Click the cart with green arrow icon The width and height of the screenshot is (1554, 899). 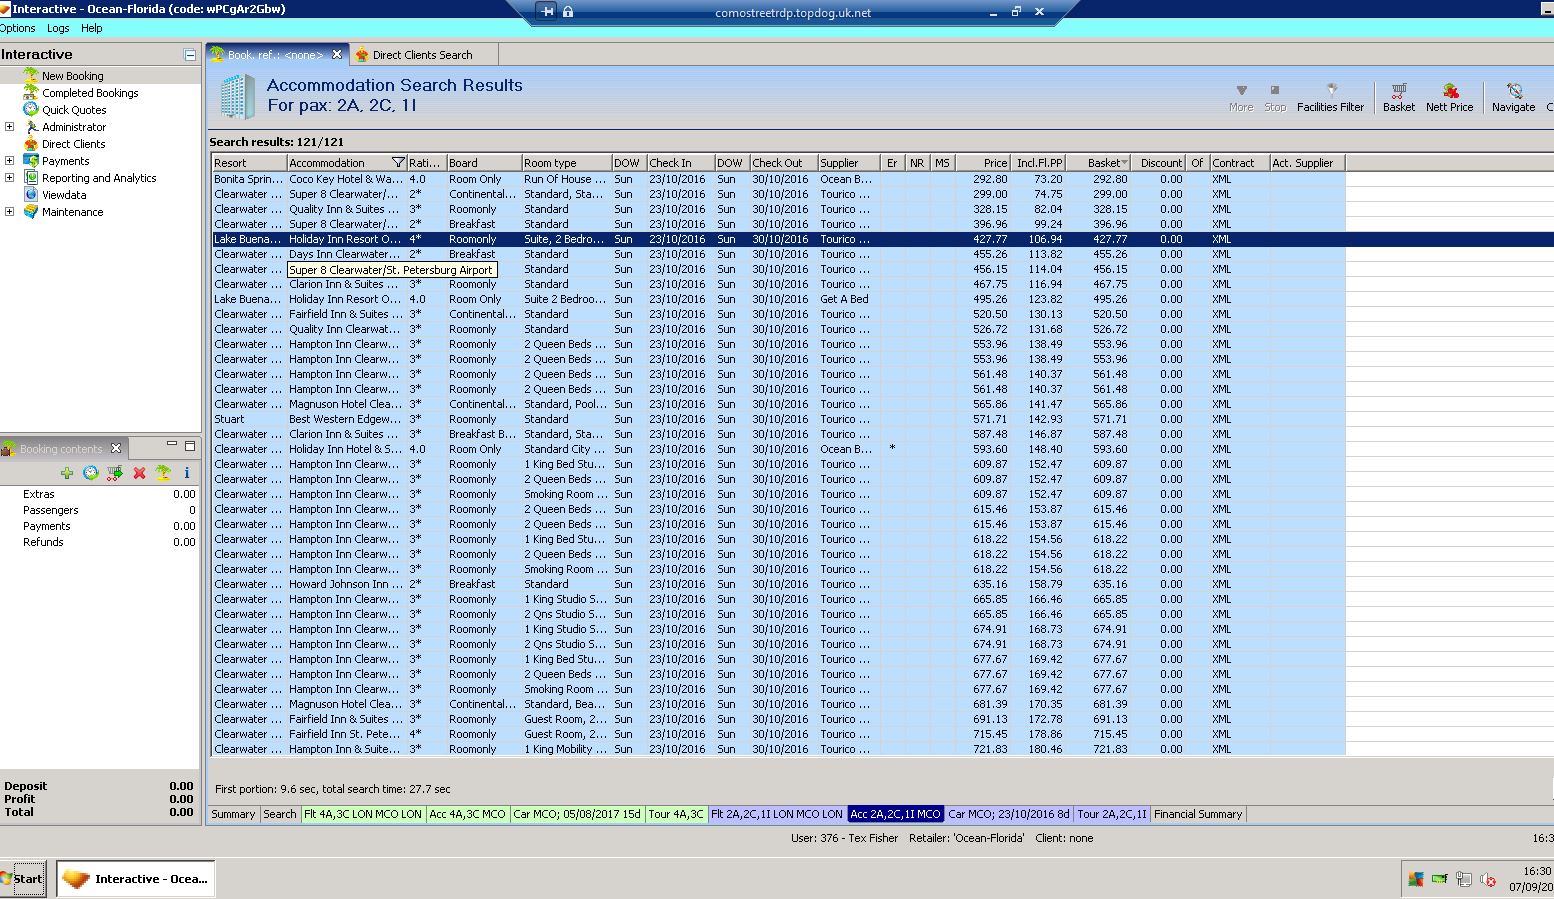pyautogui.click(x=115, y=473)
